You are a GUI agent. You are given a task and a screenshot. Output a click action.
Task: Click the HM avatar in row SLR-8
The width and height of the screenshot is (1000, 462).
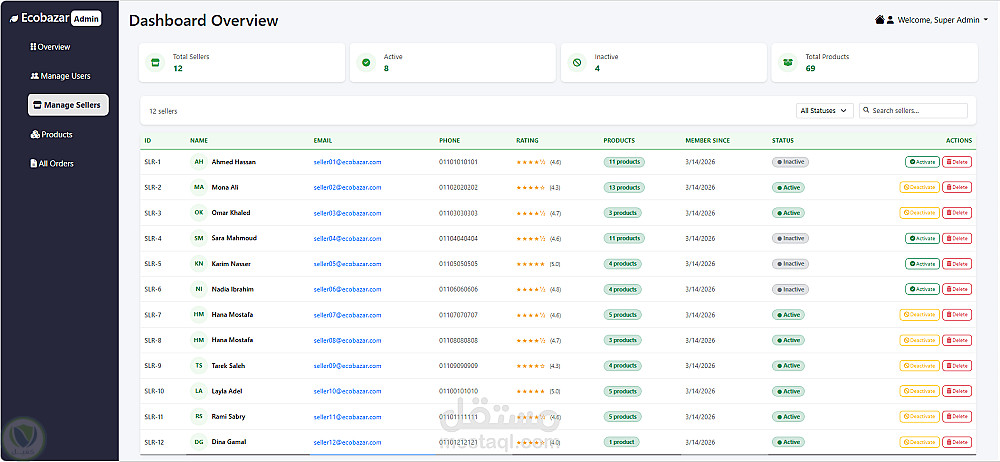pyautogui.click(x=199, y=340)
